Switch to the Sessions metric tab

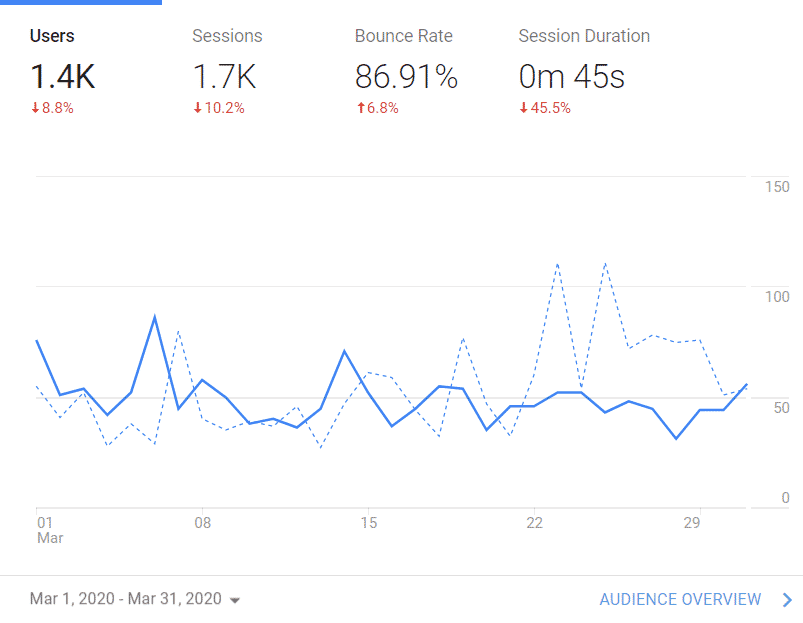pos(227,35)
